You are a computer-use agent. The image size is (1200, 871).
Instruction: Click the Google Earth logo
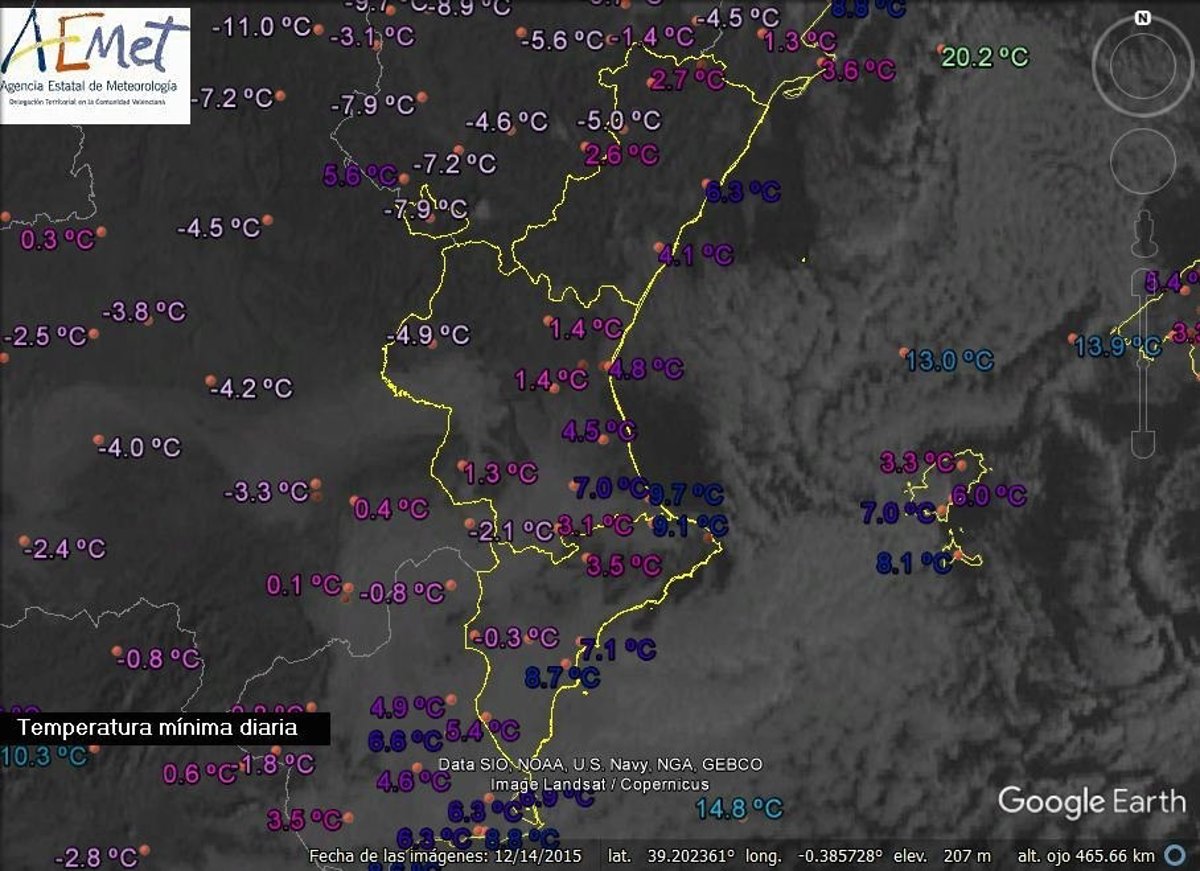[1091, 801]
